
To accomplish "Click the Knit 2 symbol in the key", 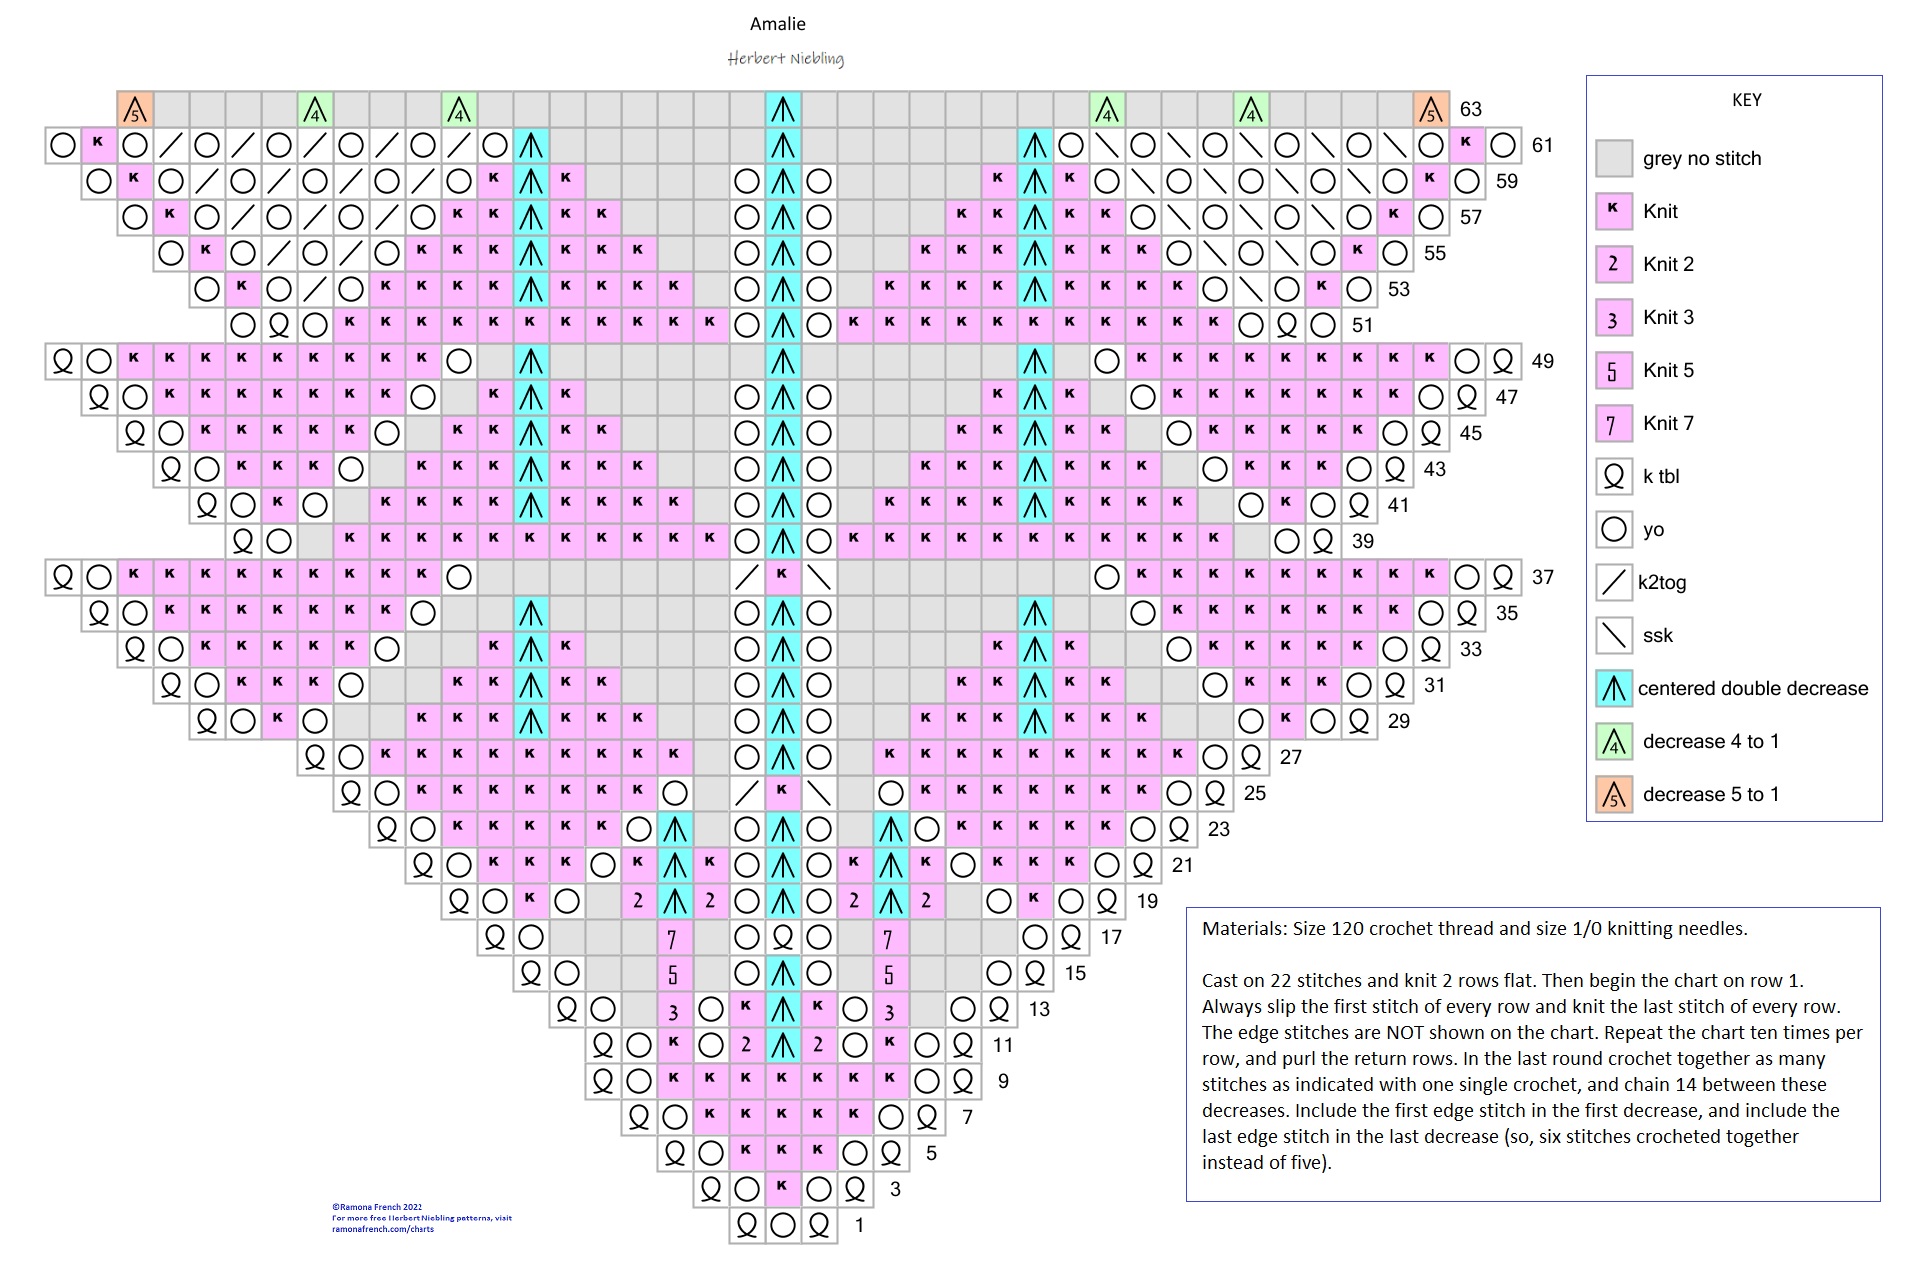I will click(1613, 265).
